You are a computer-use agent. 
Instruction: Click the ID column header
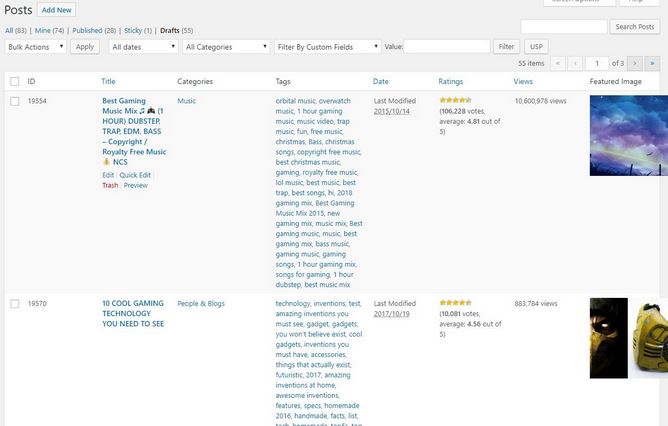(32, 81)
